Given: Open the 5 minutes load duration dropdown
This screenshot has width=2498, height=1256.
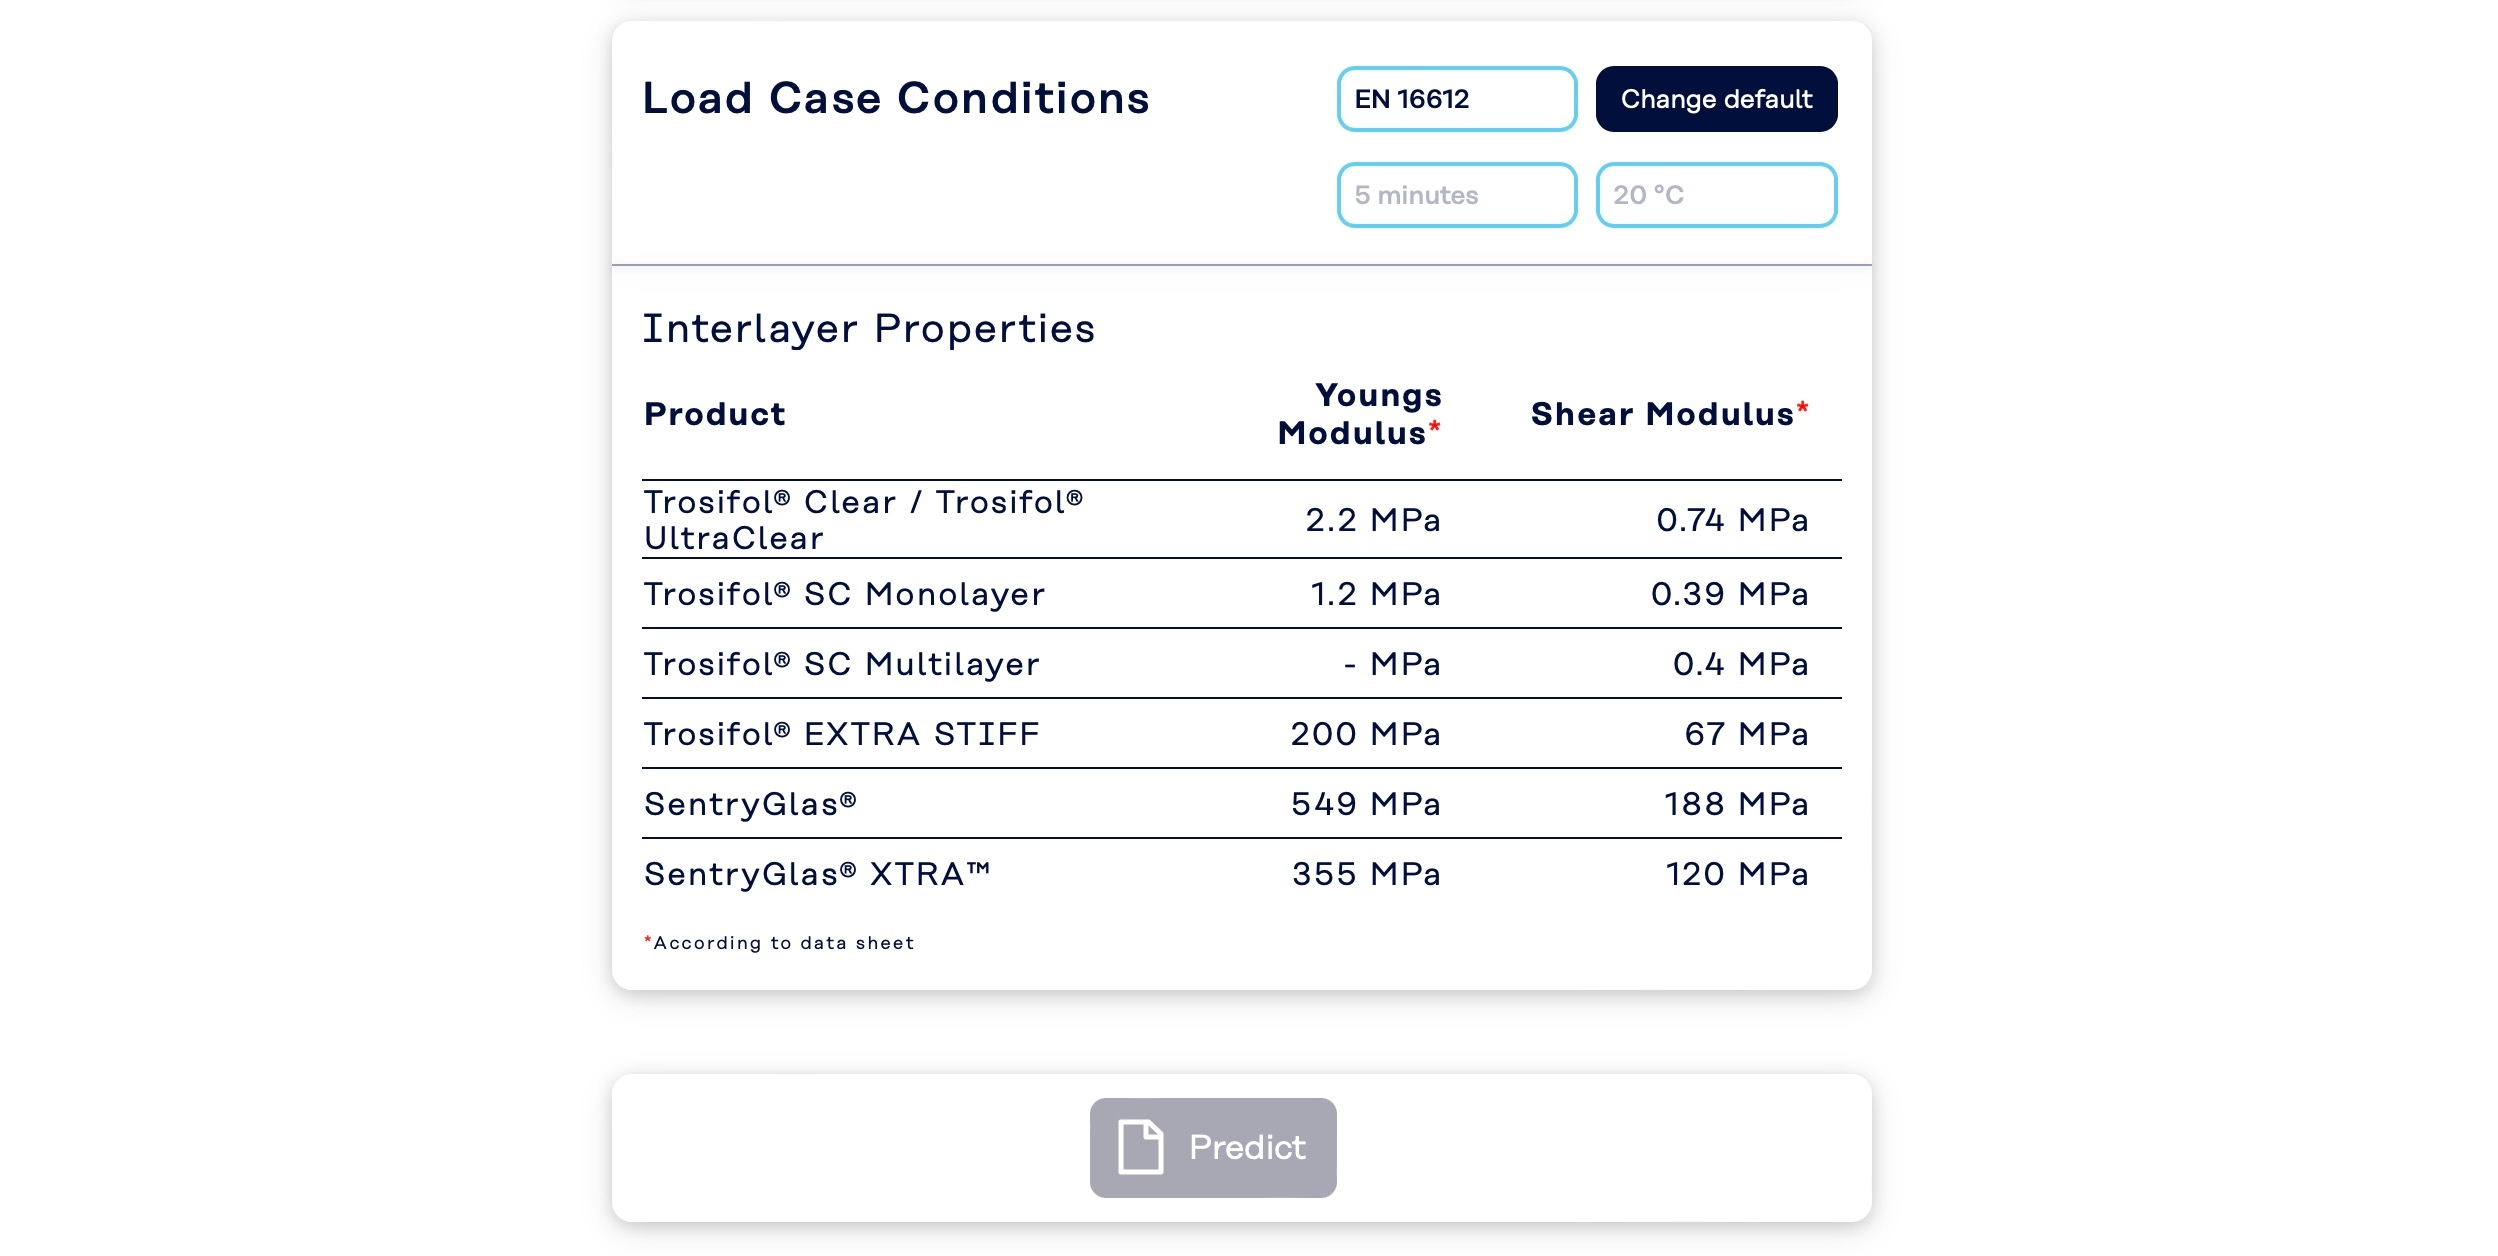Looking at the screenshot, I should click(1456, 195).
